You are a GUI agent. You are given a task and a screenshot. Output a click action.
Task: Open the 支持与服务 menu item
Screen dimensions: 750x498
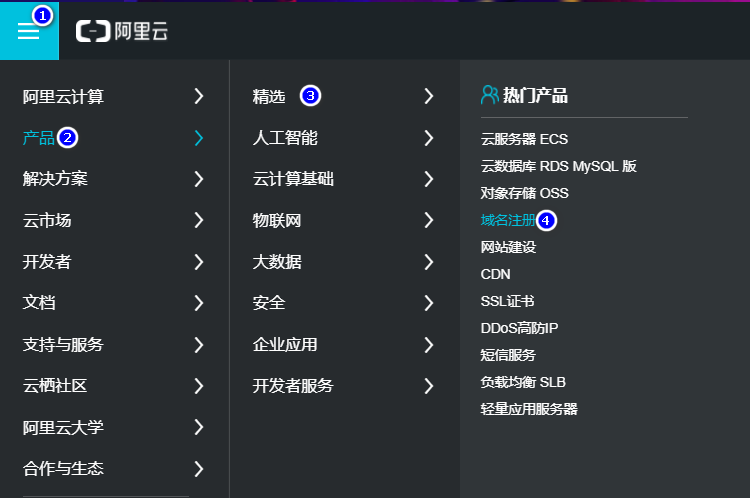[x=63, y=345]
